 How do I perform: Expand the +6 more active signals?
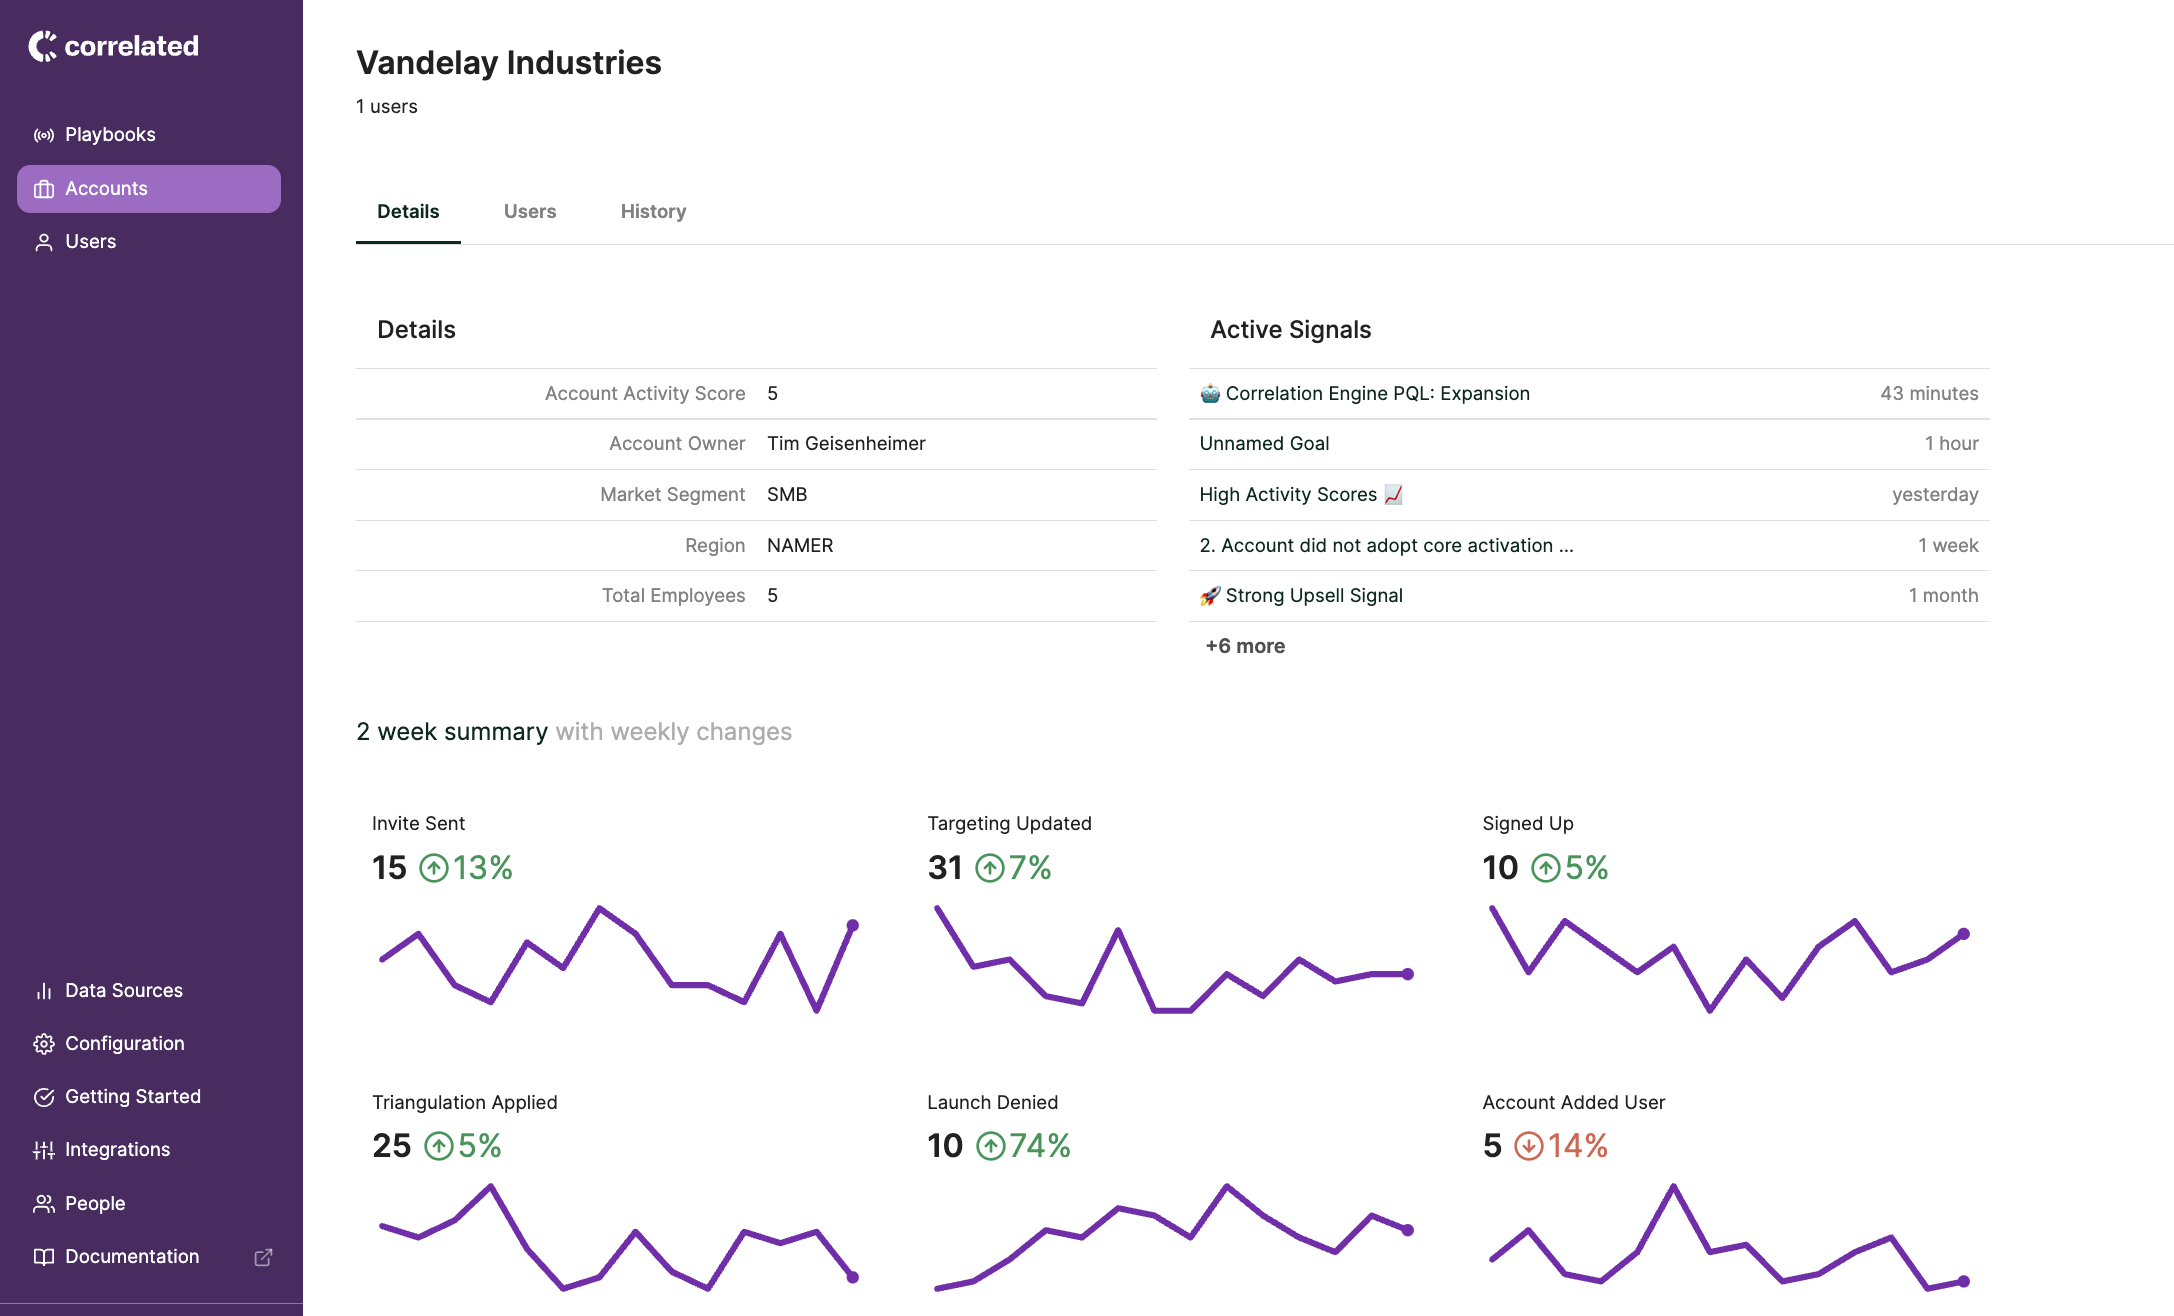[x=1245, y=646]
